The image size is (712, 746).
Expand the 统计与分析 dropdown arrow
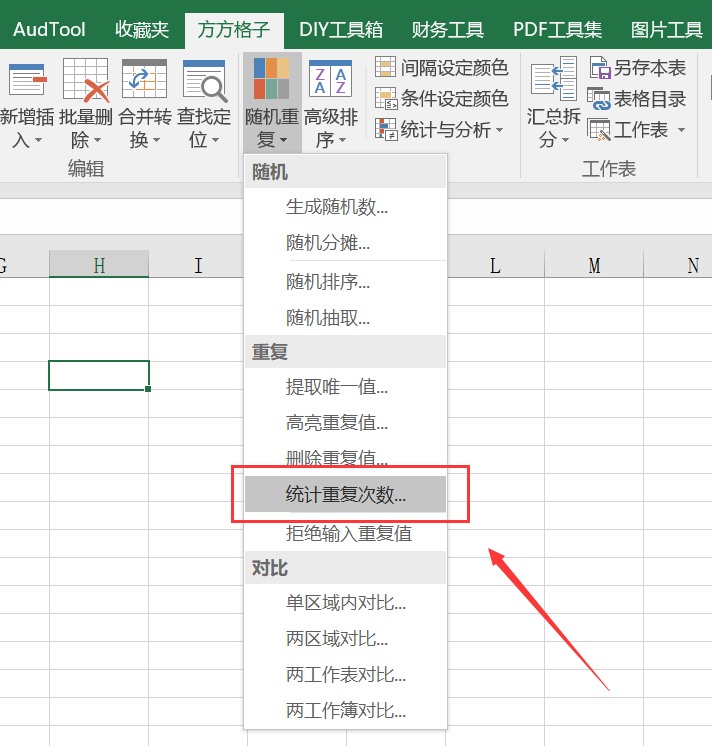click(499, 130)
